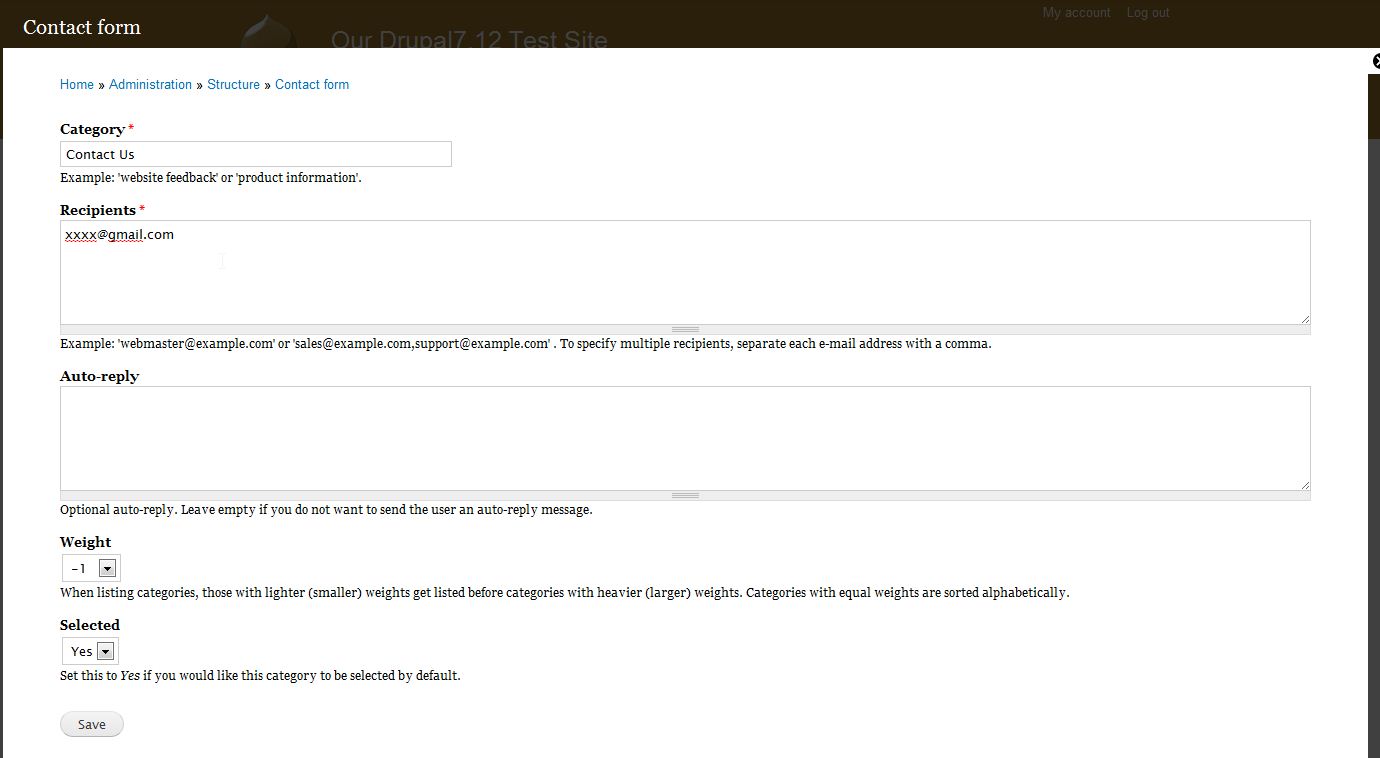The width and height of the screenshot is (1380, 758).
Task: Click the Log out menu link
Action: [x=1147, y=13]
